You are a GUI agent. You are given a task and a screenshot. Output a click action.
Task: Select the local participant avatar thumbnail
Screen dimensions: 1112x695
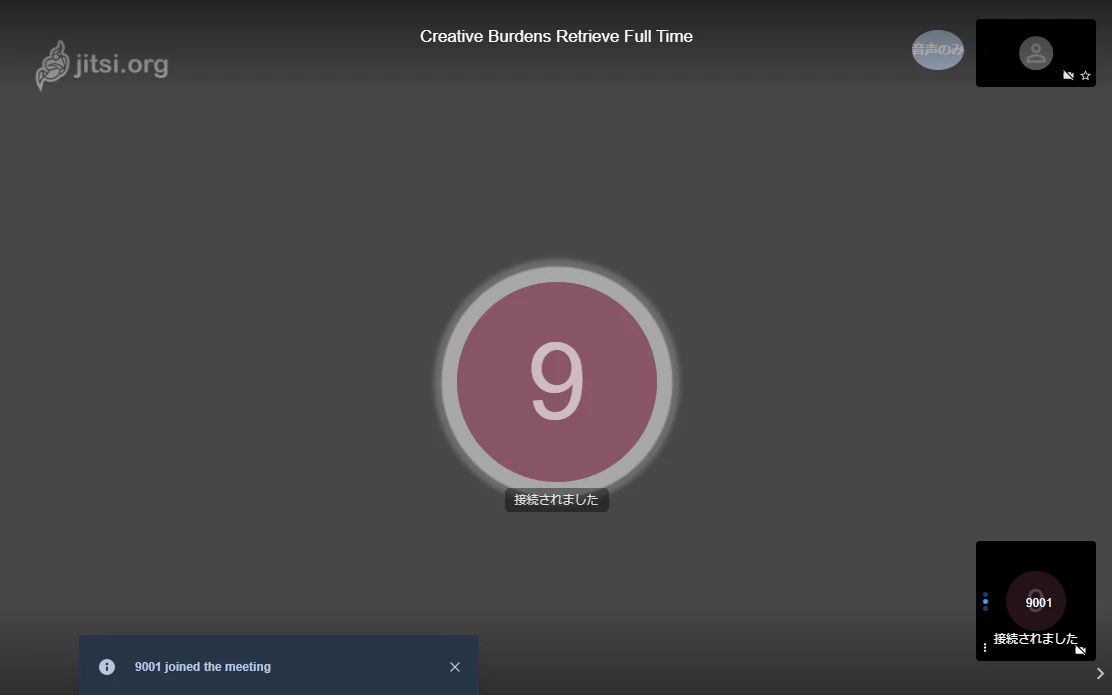[x=1035, y=53]
